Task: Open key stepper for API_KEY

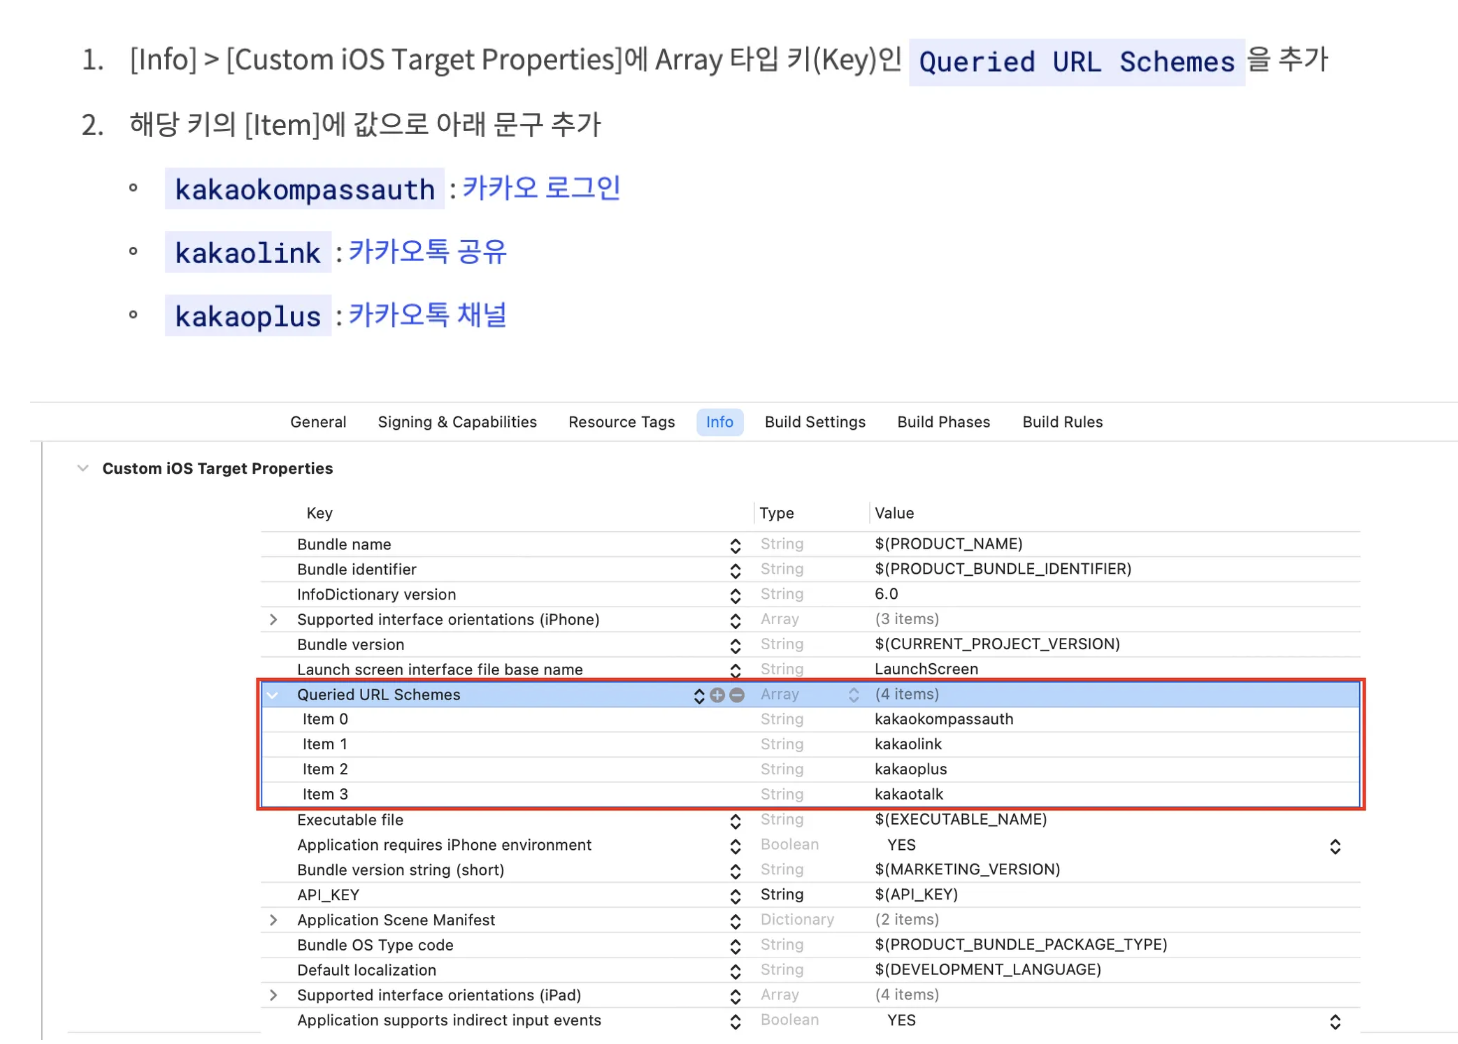Action: (735, 896)
